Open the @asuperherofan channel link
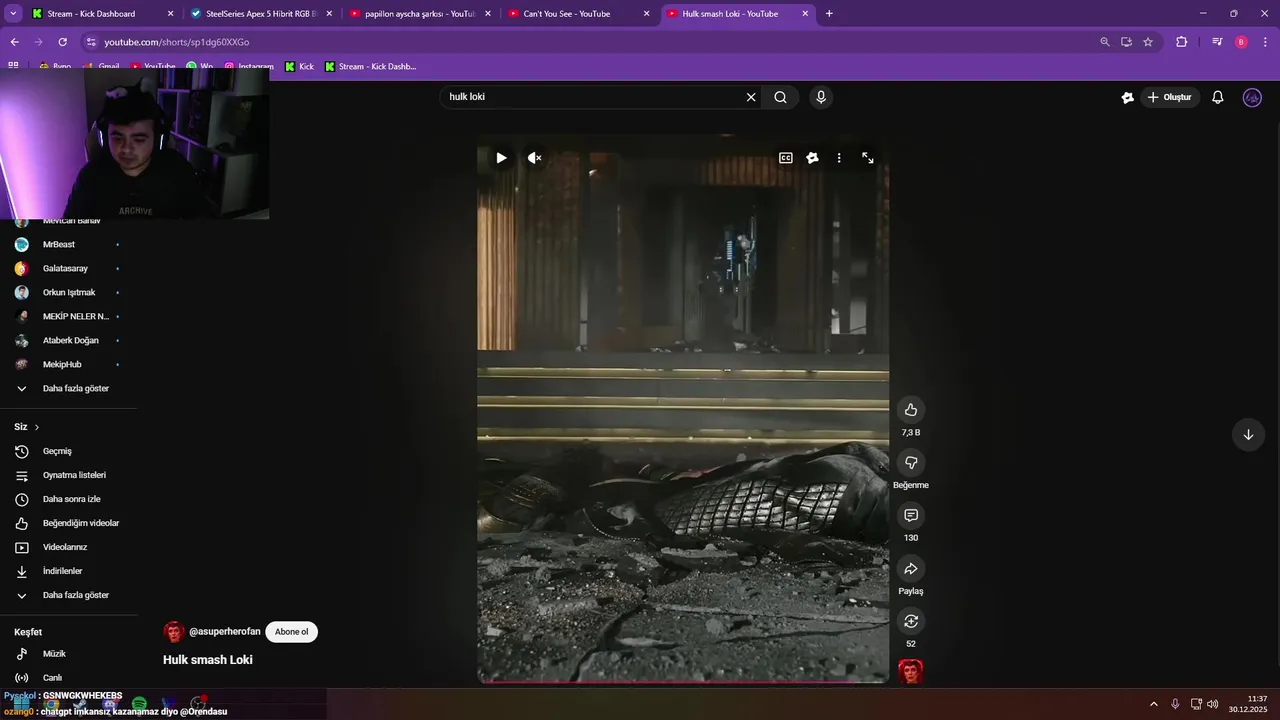This screenshot has height=720, width=1280. (225, 632)
